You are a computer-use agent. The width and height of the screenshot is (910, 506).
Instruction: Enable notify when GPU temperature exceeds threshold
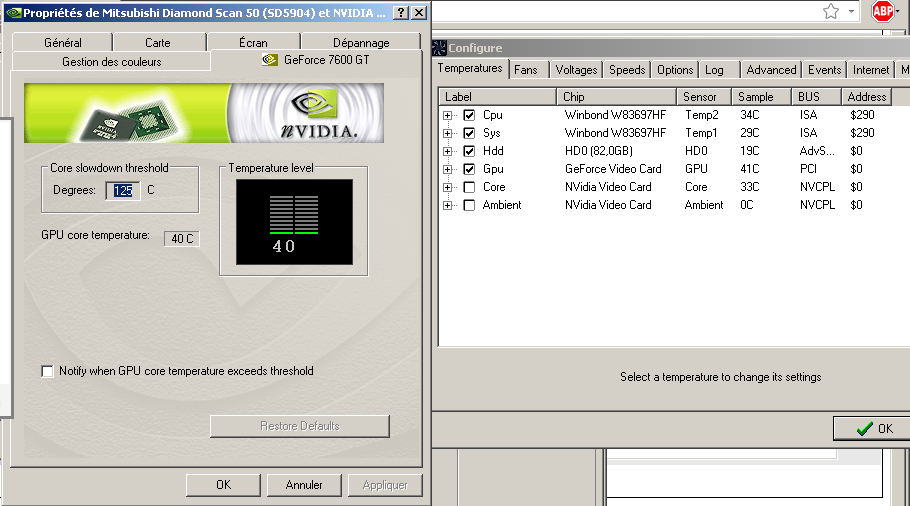tap(48, 371)
